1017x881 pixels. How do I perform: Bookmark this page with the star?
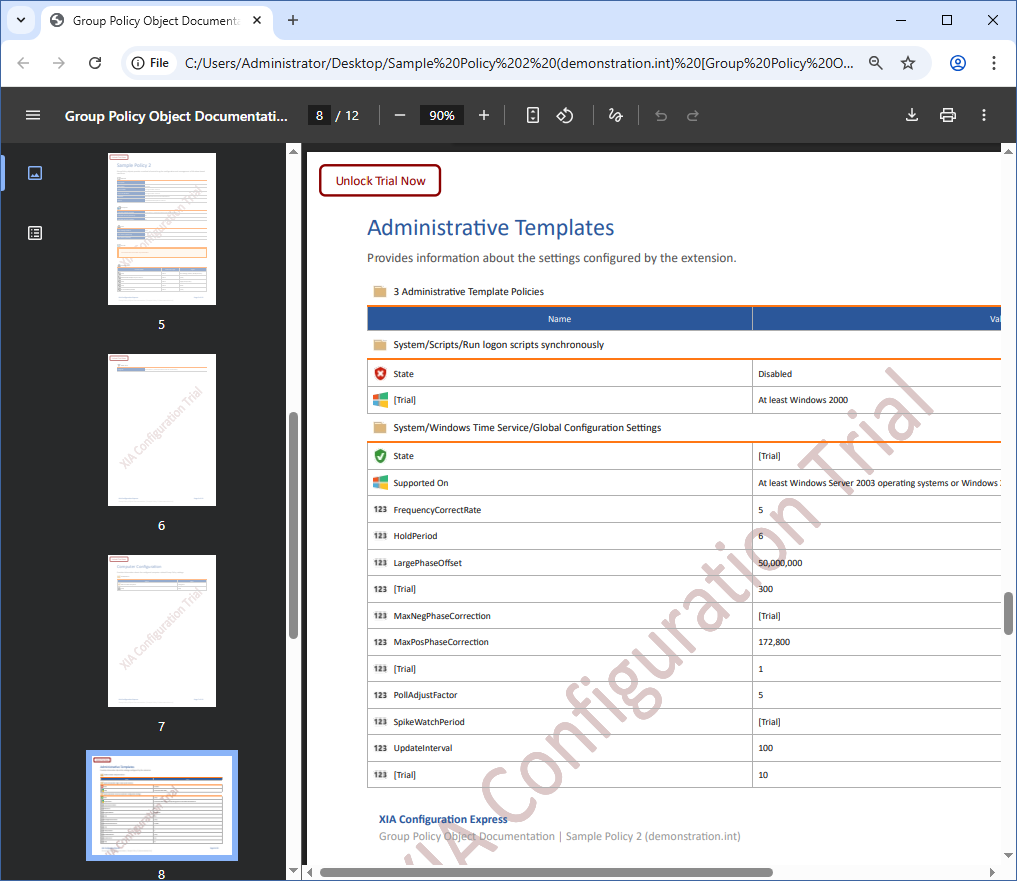(x=908, y=63)
